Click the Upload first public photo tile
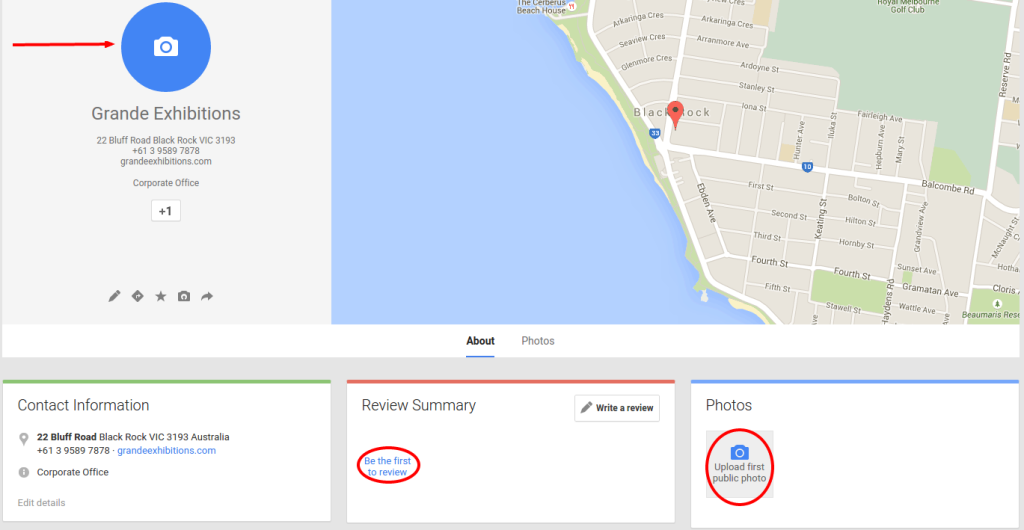The width and height of the screenshot is (1024, 530). click(x=739, y=465)
